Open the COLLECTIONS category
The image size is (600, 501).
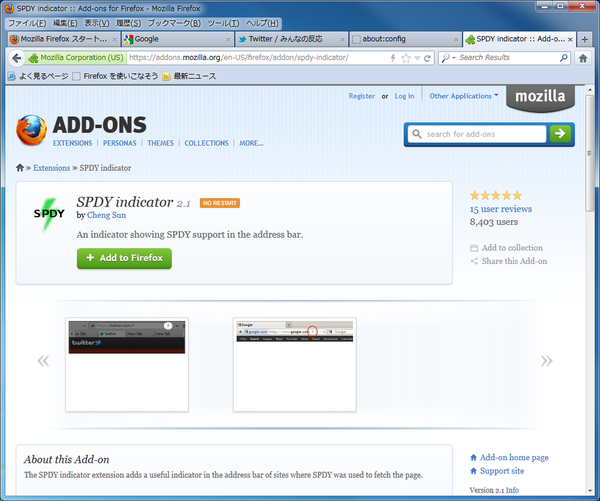206,143
